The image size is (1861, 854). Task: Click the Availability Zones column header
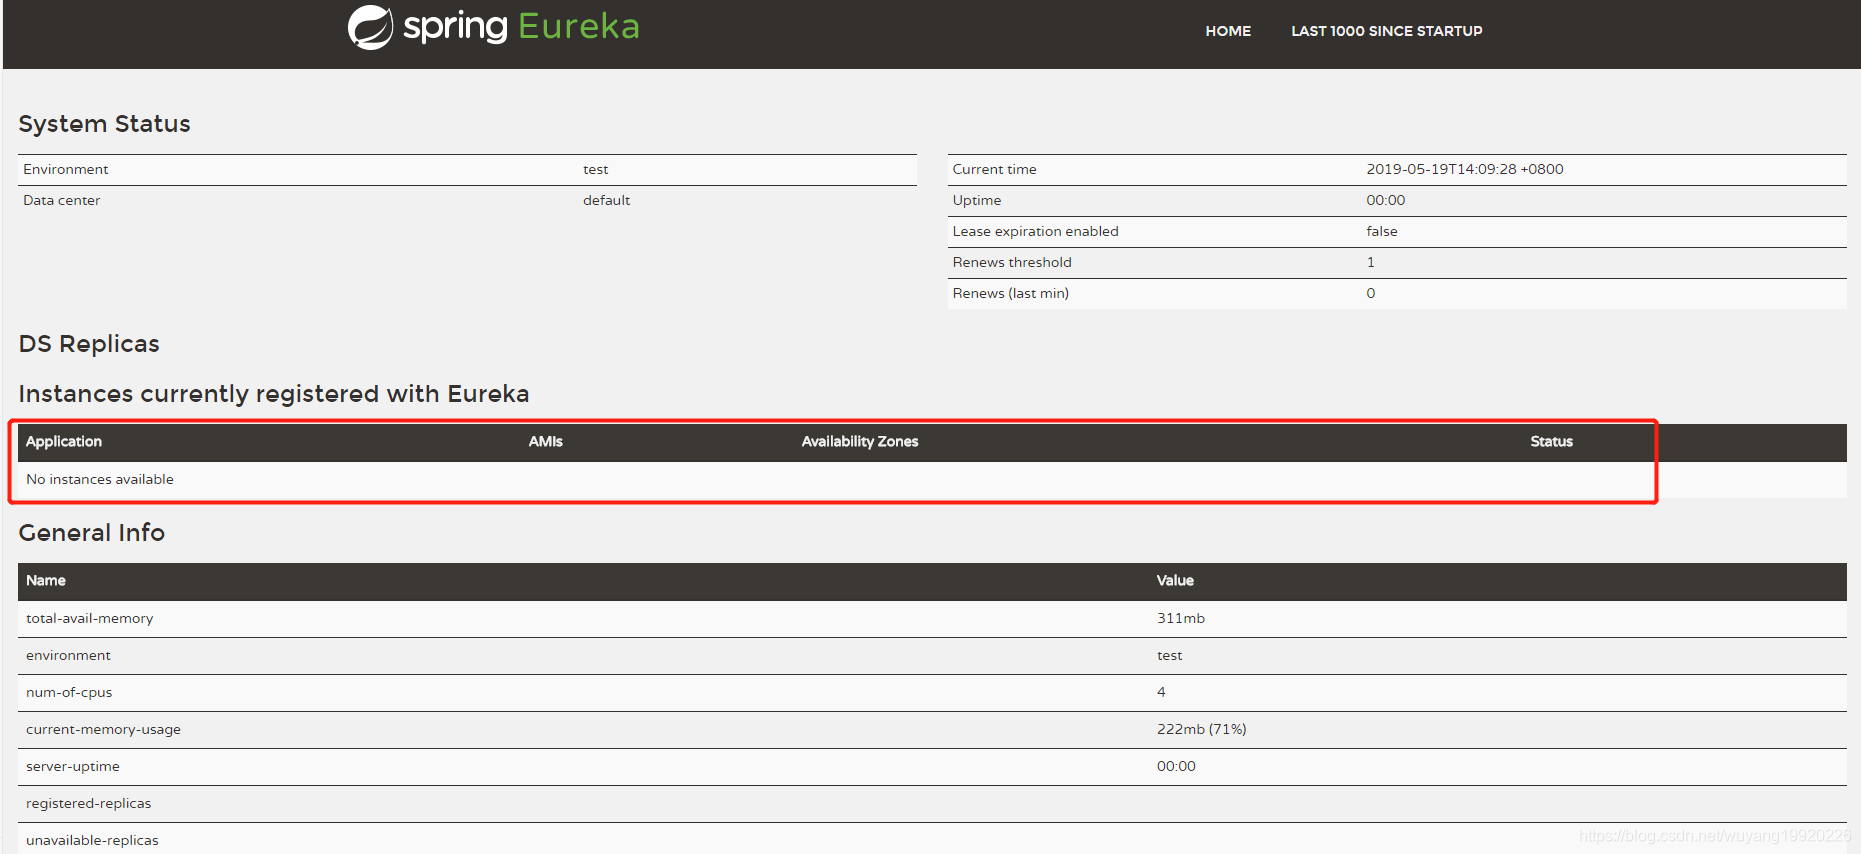pos(859,441)
